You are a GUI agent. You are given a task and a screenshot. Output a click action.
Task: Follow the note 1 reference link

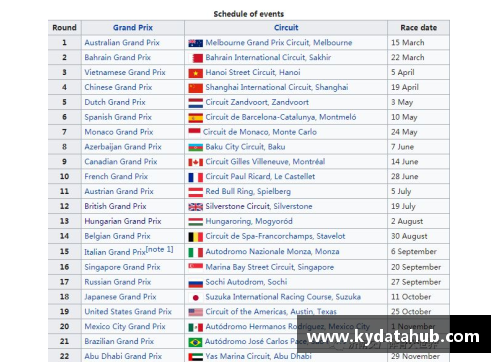(x=160, y=249)
